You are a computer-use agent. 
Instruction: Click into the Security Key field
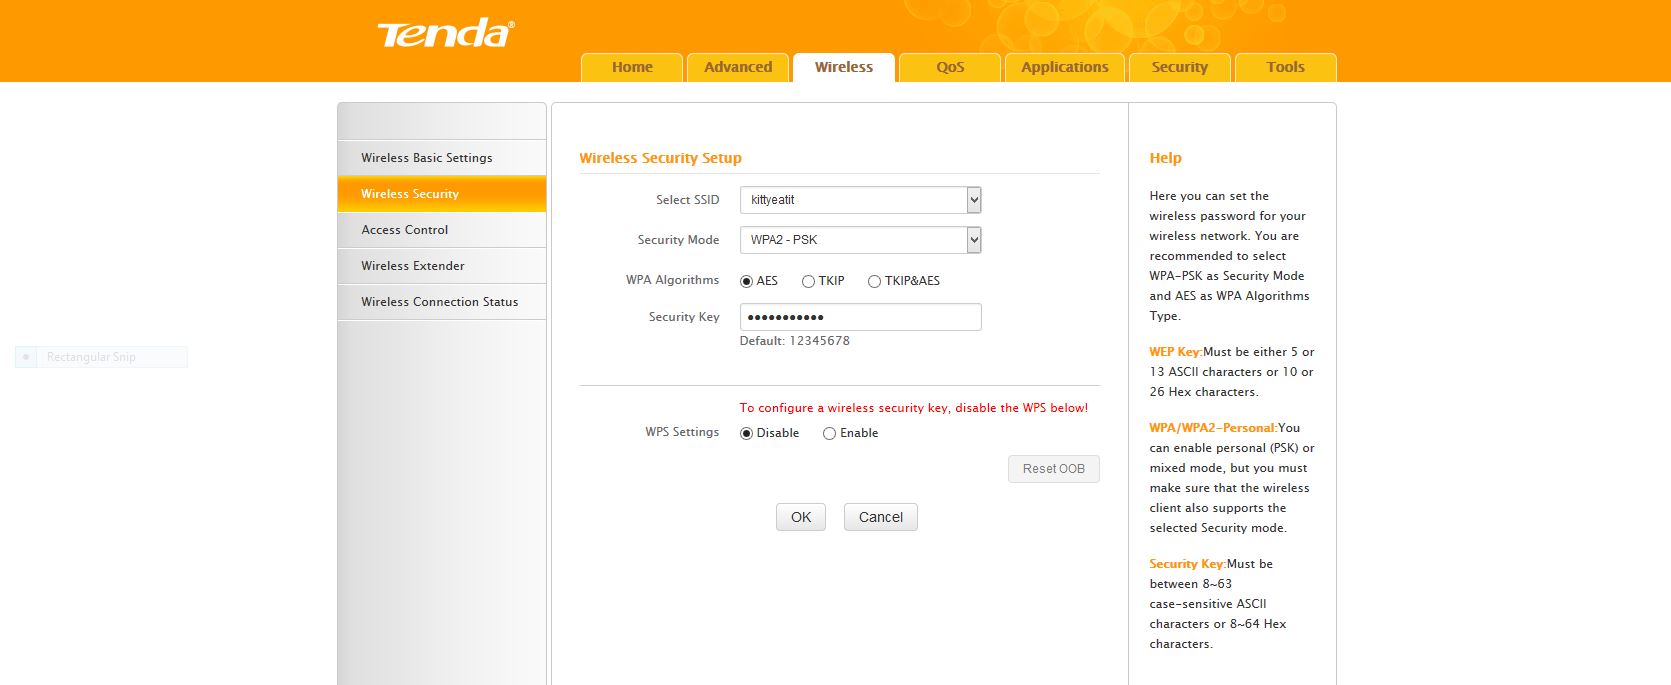[860, 317]
